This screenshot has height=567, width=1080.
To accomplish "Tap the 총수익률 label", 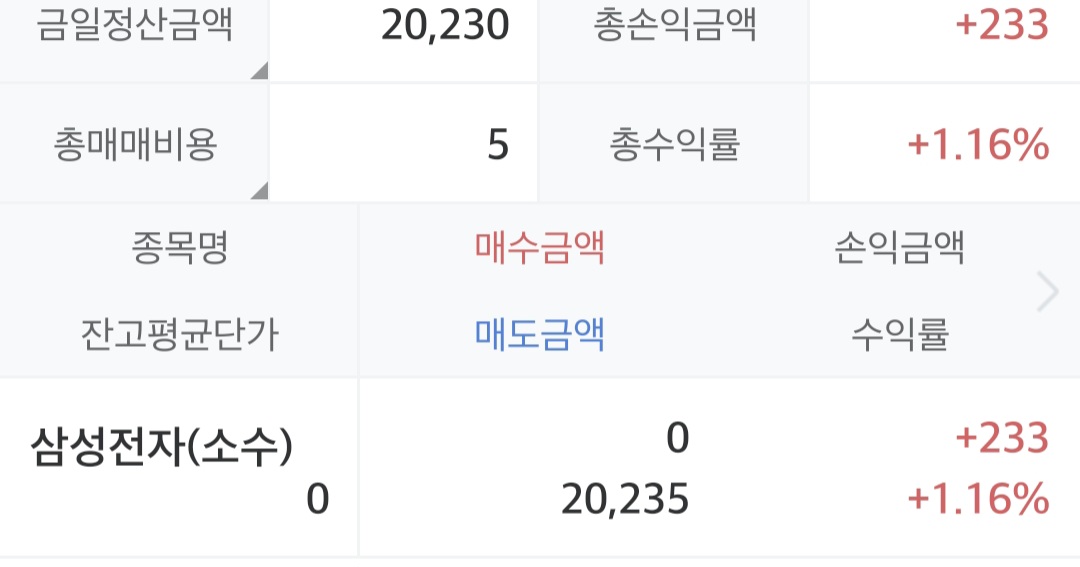I will [x=674, y=146].
